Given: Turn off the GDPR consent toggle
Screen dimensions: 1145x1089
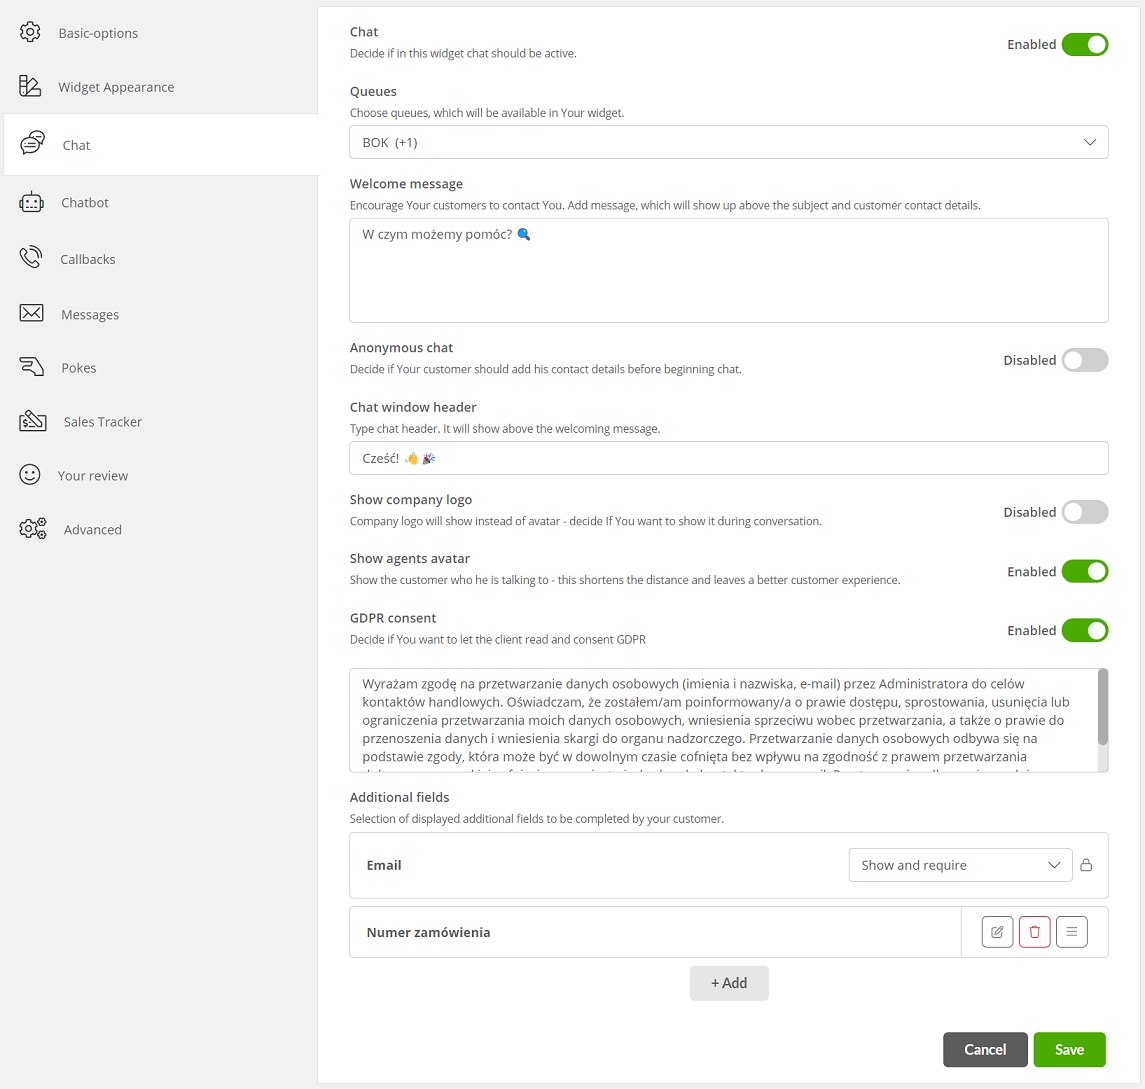Looking at the screenshot, I should point(1085,630).
